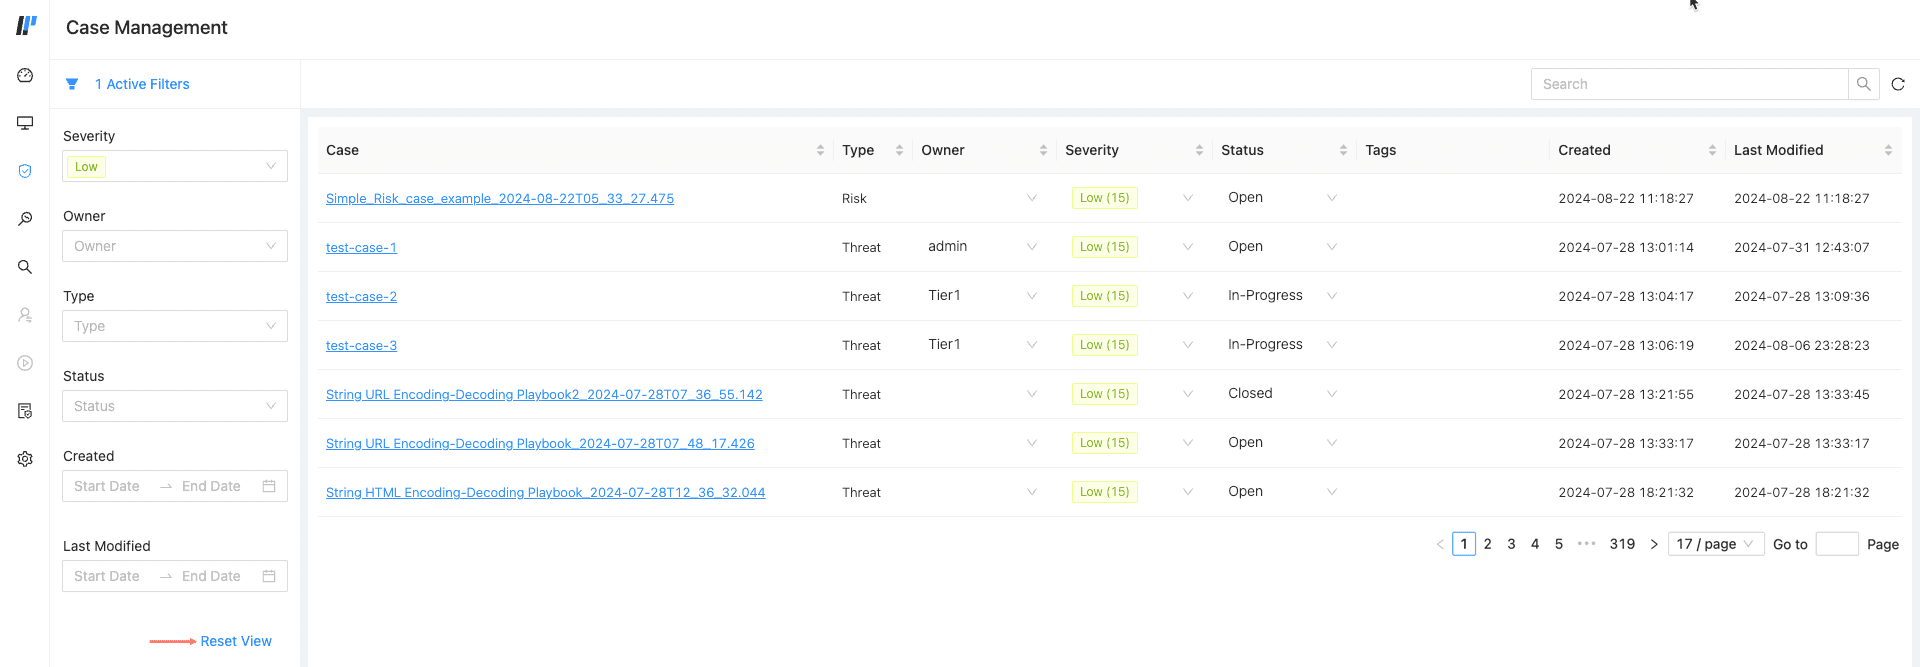
Task: Click the search magnifier button
Action: click(1864, 84)
